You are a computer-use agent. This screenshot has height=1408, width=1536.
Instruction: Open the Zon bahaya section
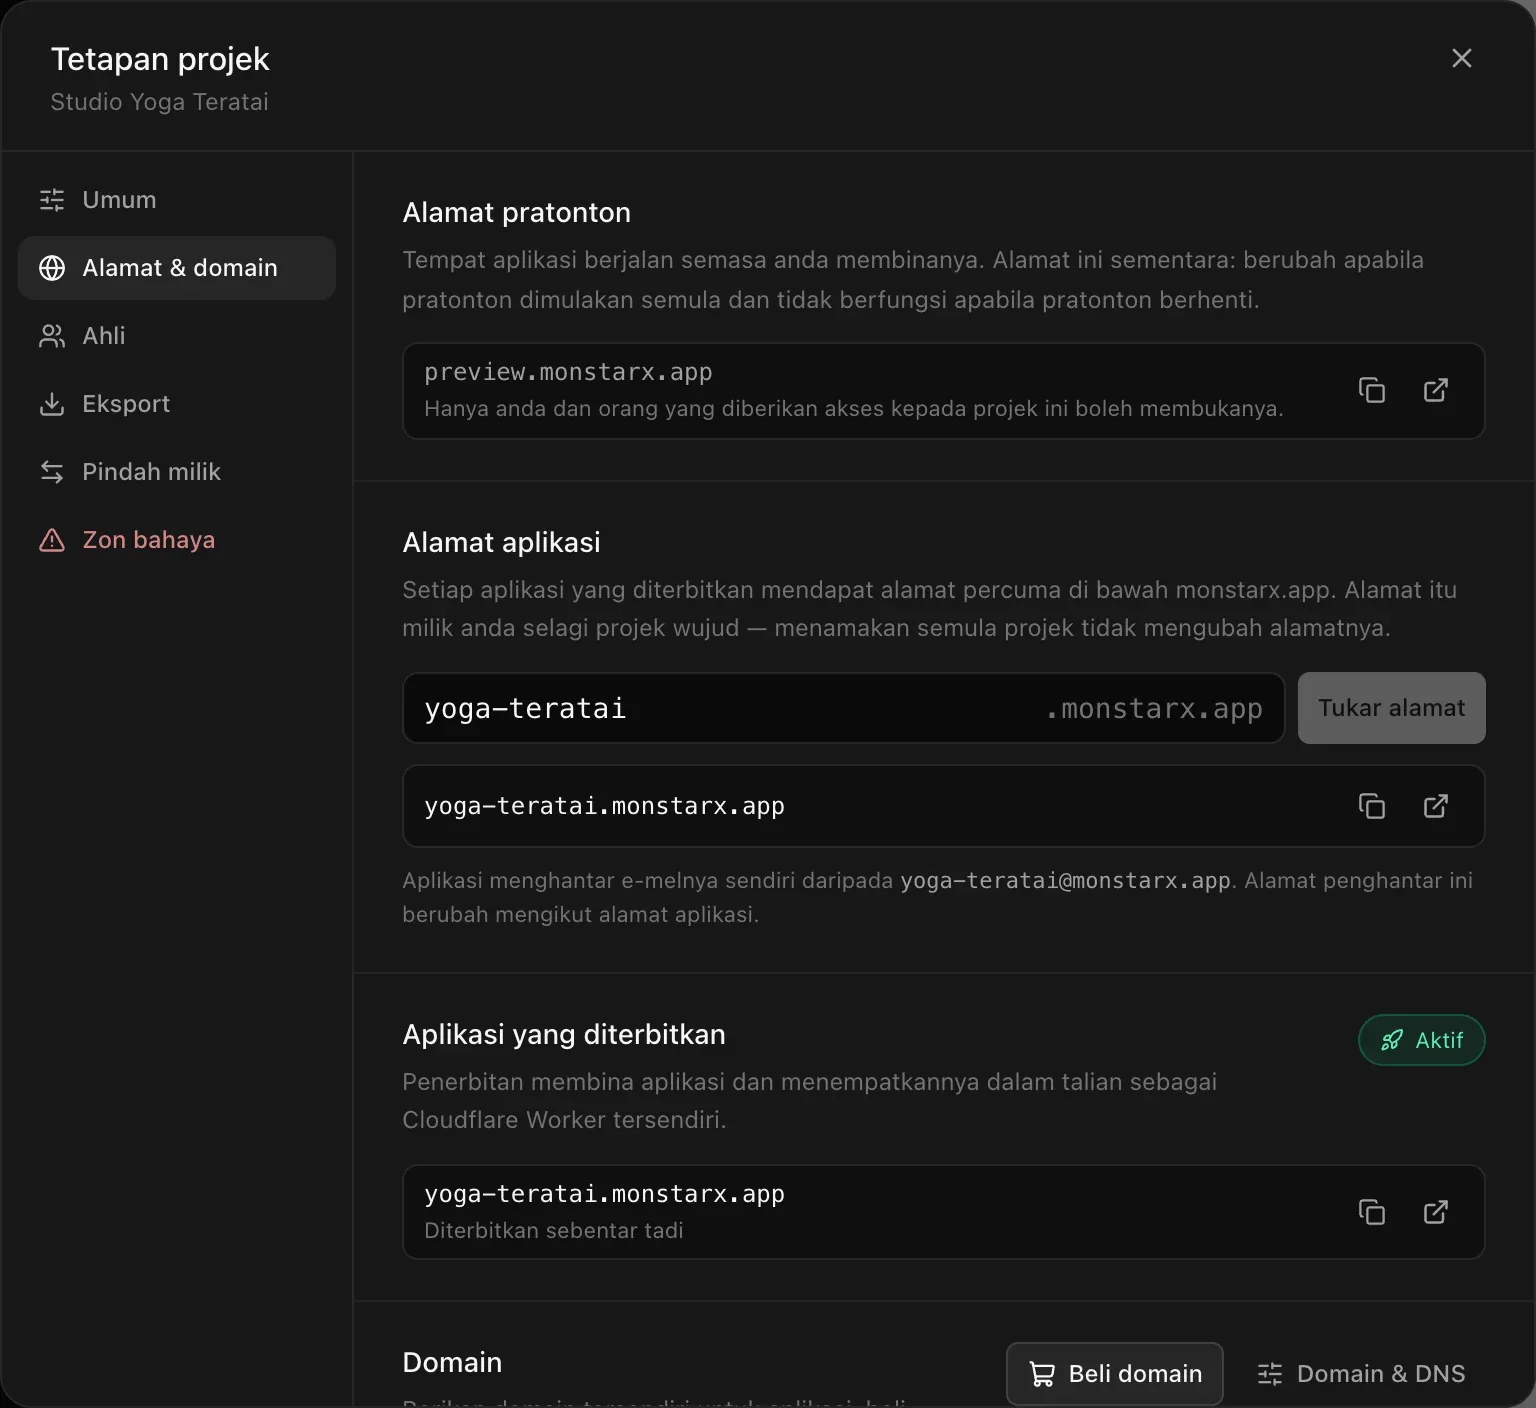[177, 540]
